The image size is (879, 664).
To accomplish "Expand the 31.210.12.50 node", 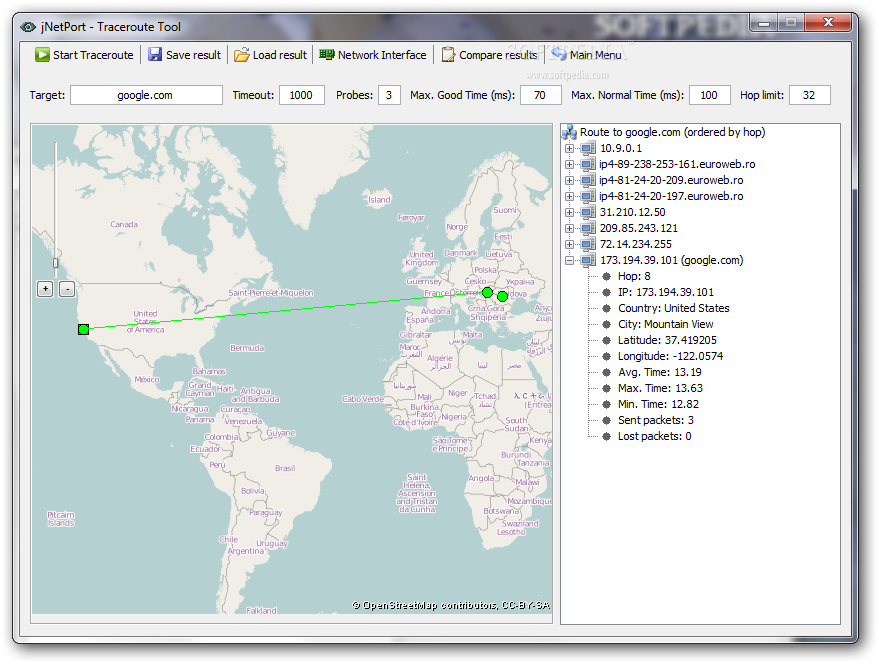I will [570, 213].
